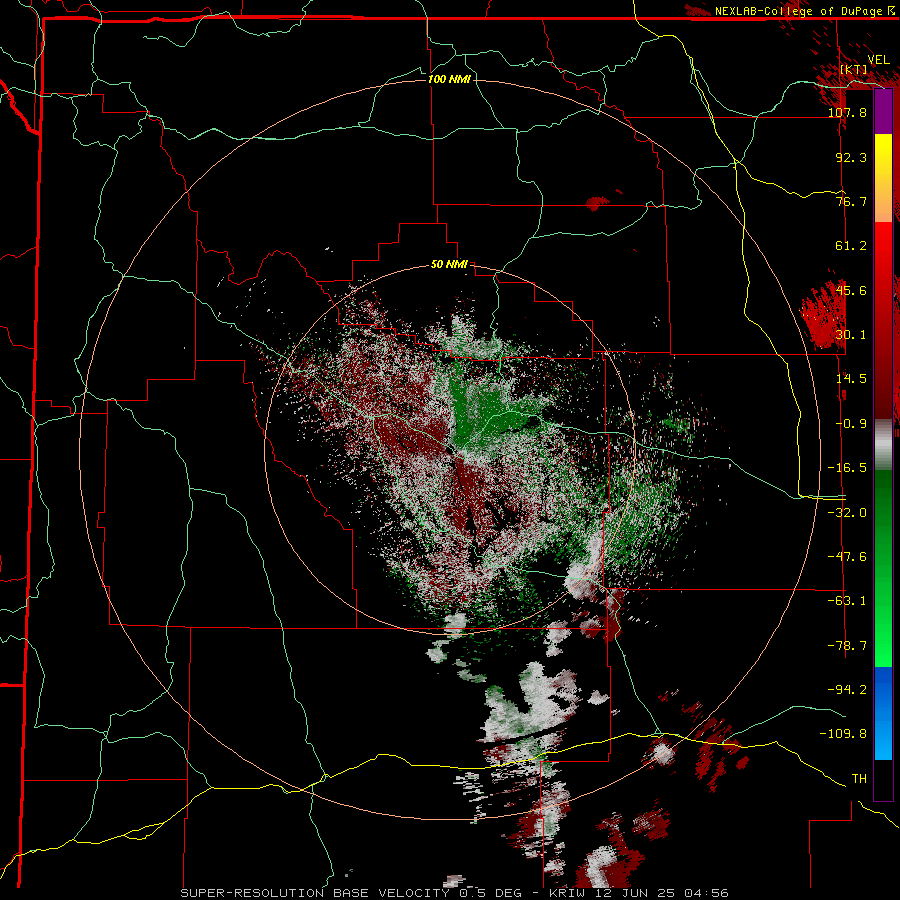Click the -47.6 scale value
900x900 pixels.
847,557
